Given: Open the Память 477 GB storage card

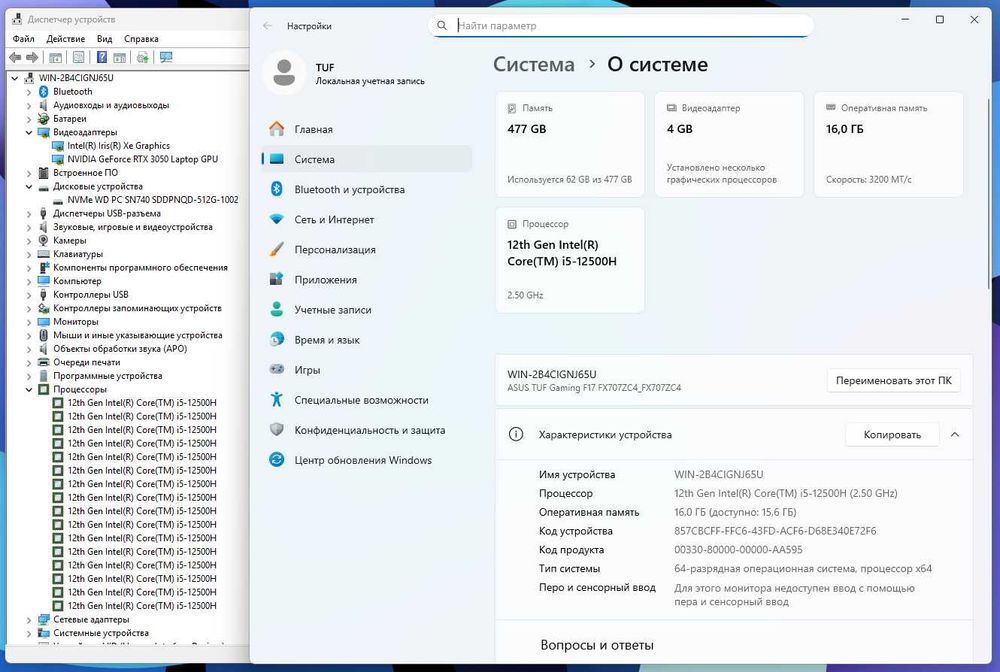Looking at the screenshot, I should 570,144.
